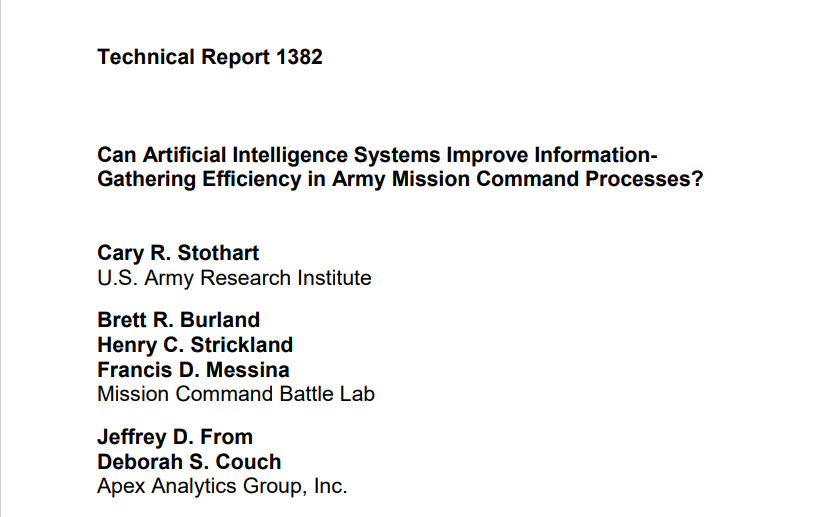Click the words Artificial Intelligence in the title

pyautogui.click(x=246, y=156)
